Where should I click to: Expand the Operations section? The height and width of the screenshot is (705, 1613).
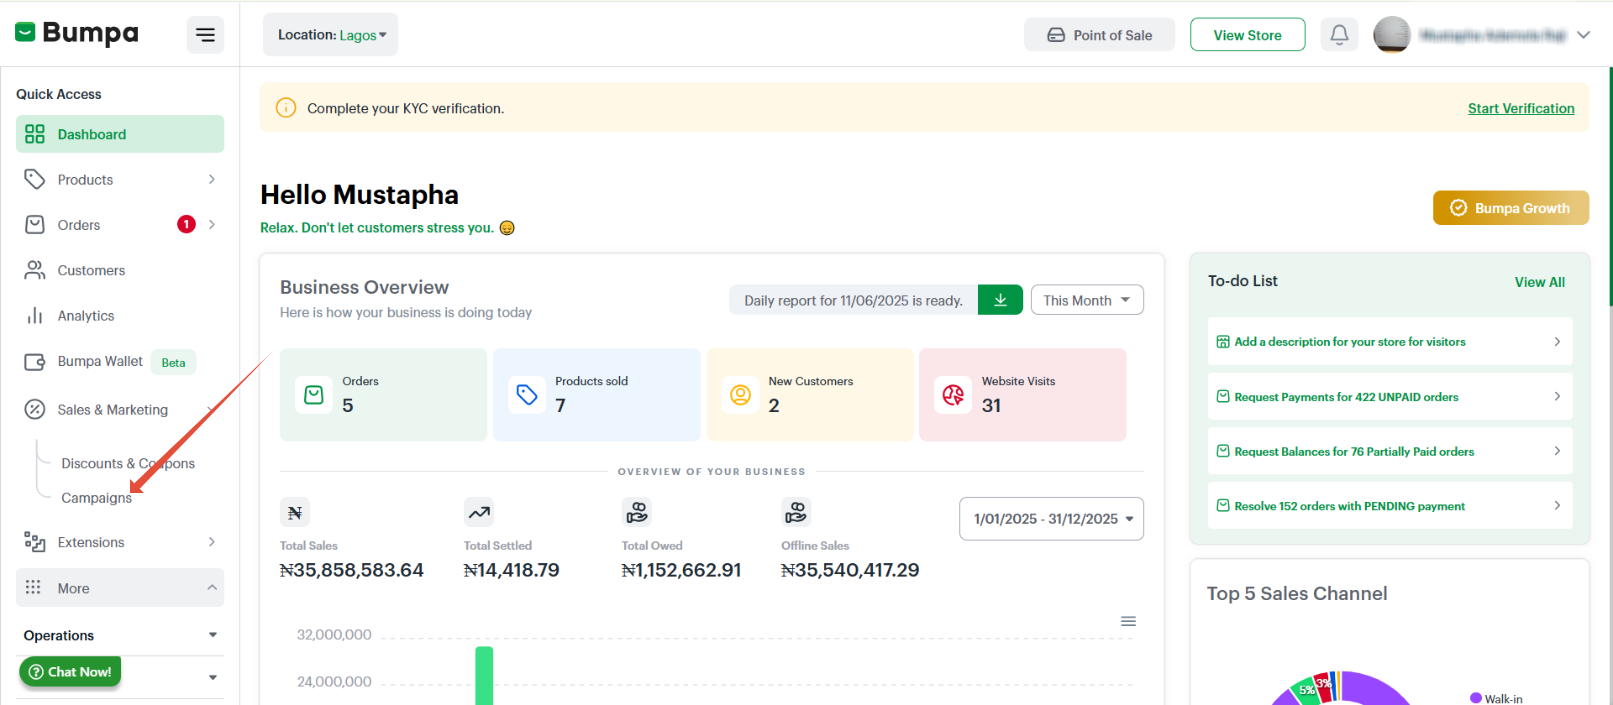point(120,635)
